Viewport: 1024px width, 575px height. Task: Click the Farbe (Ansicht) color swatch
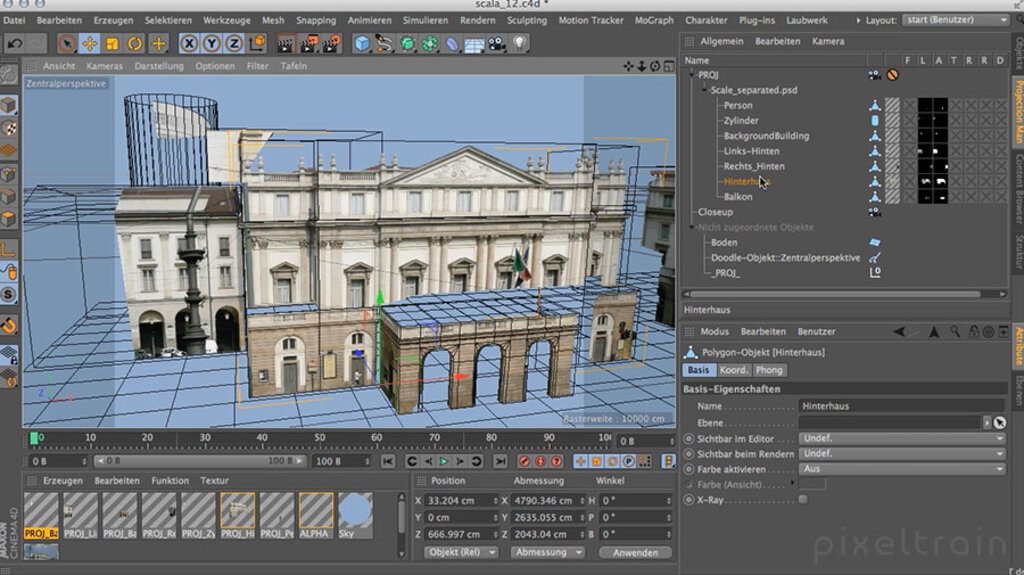(x=812, y=484)
